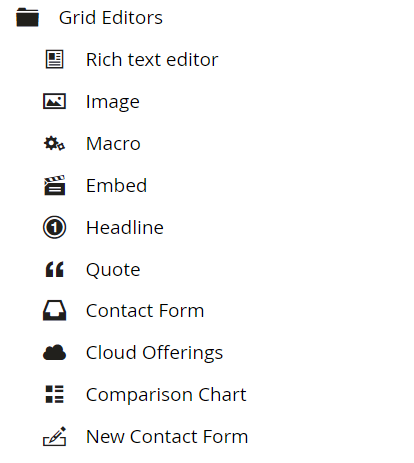Click the Contact Form inbox tray icon
This screenshot has width=414, height=463.
tap(54, 311)
